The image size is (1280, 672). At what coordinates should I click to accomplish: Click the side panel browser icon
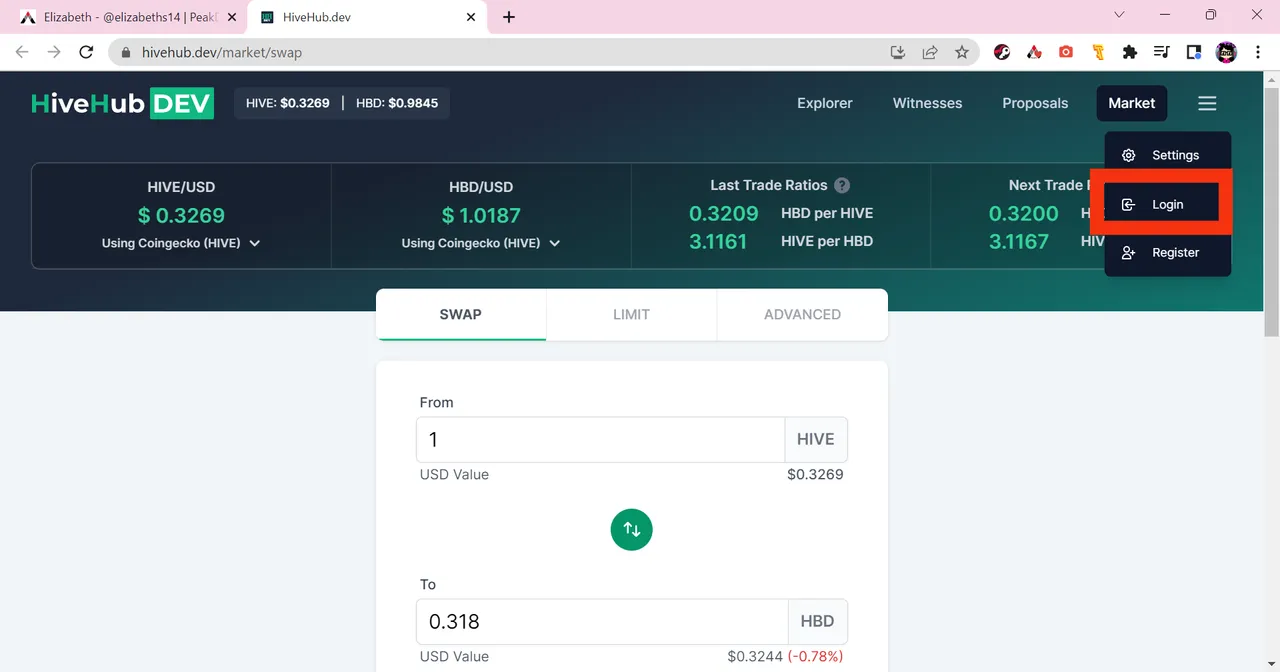pyautogui.click(x=1194, y=52)
